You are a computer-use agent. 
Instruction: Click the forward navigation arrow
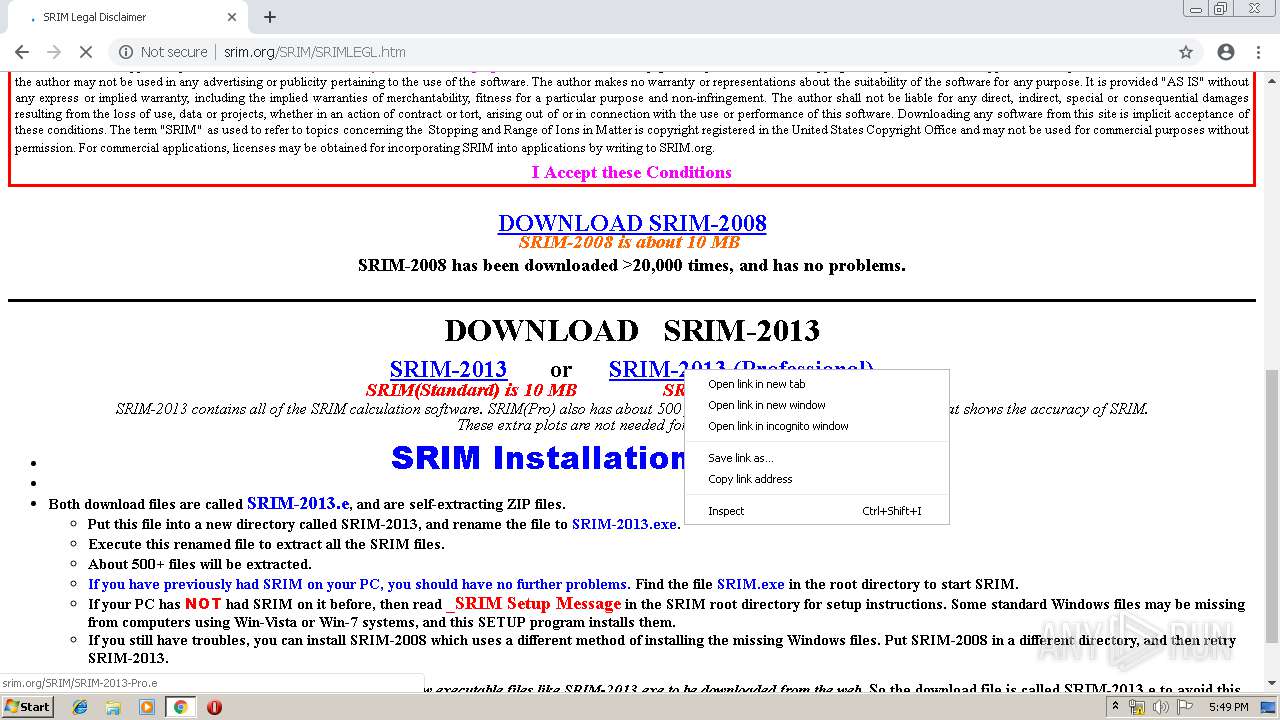pos(54,52)
